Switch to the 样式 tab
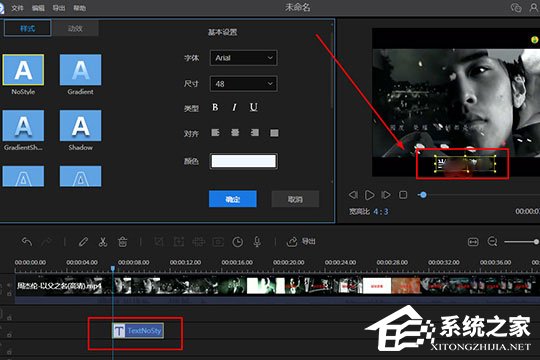This screenshot has height=360, width=540. click(28, 28)
